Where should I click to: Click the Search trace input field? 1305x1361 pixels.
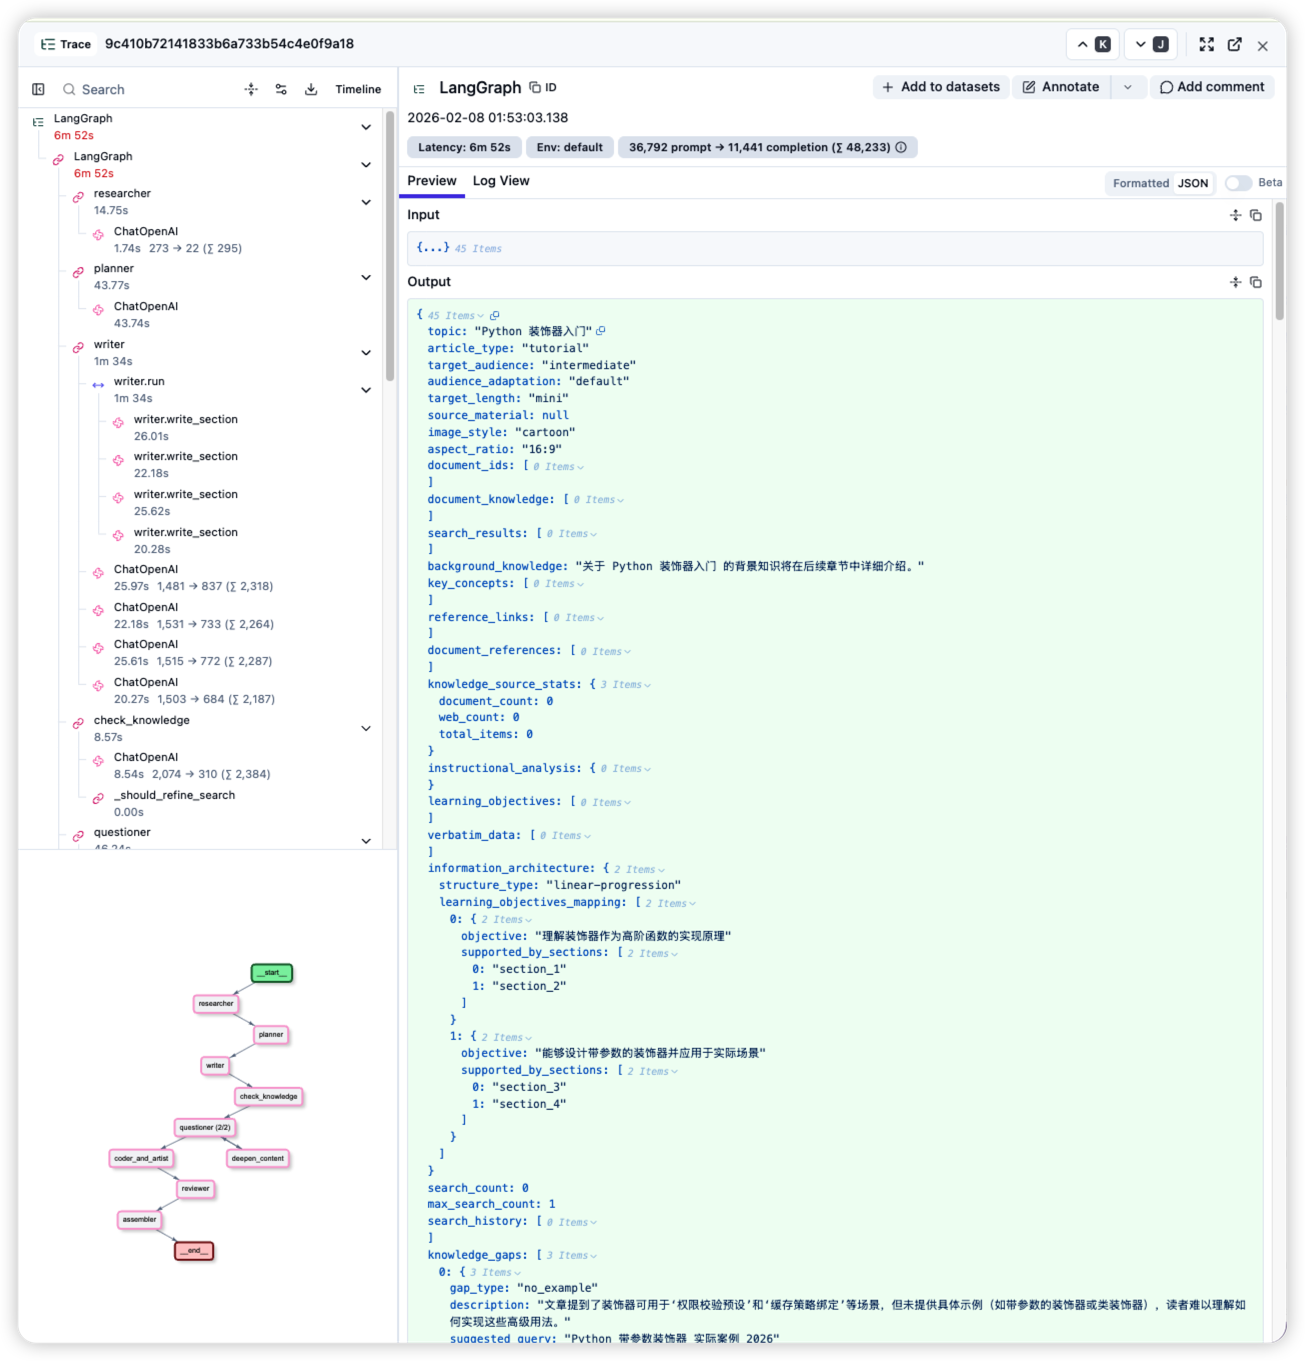pos(145,89)
